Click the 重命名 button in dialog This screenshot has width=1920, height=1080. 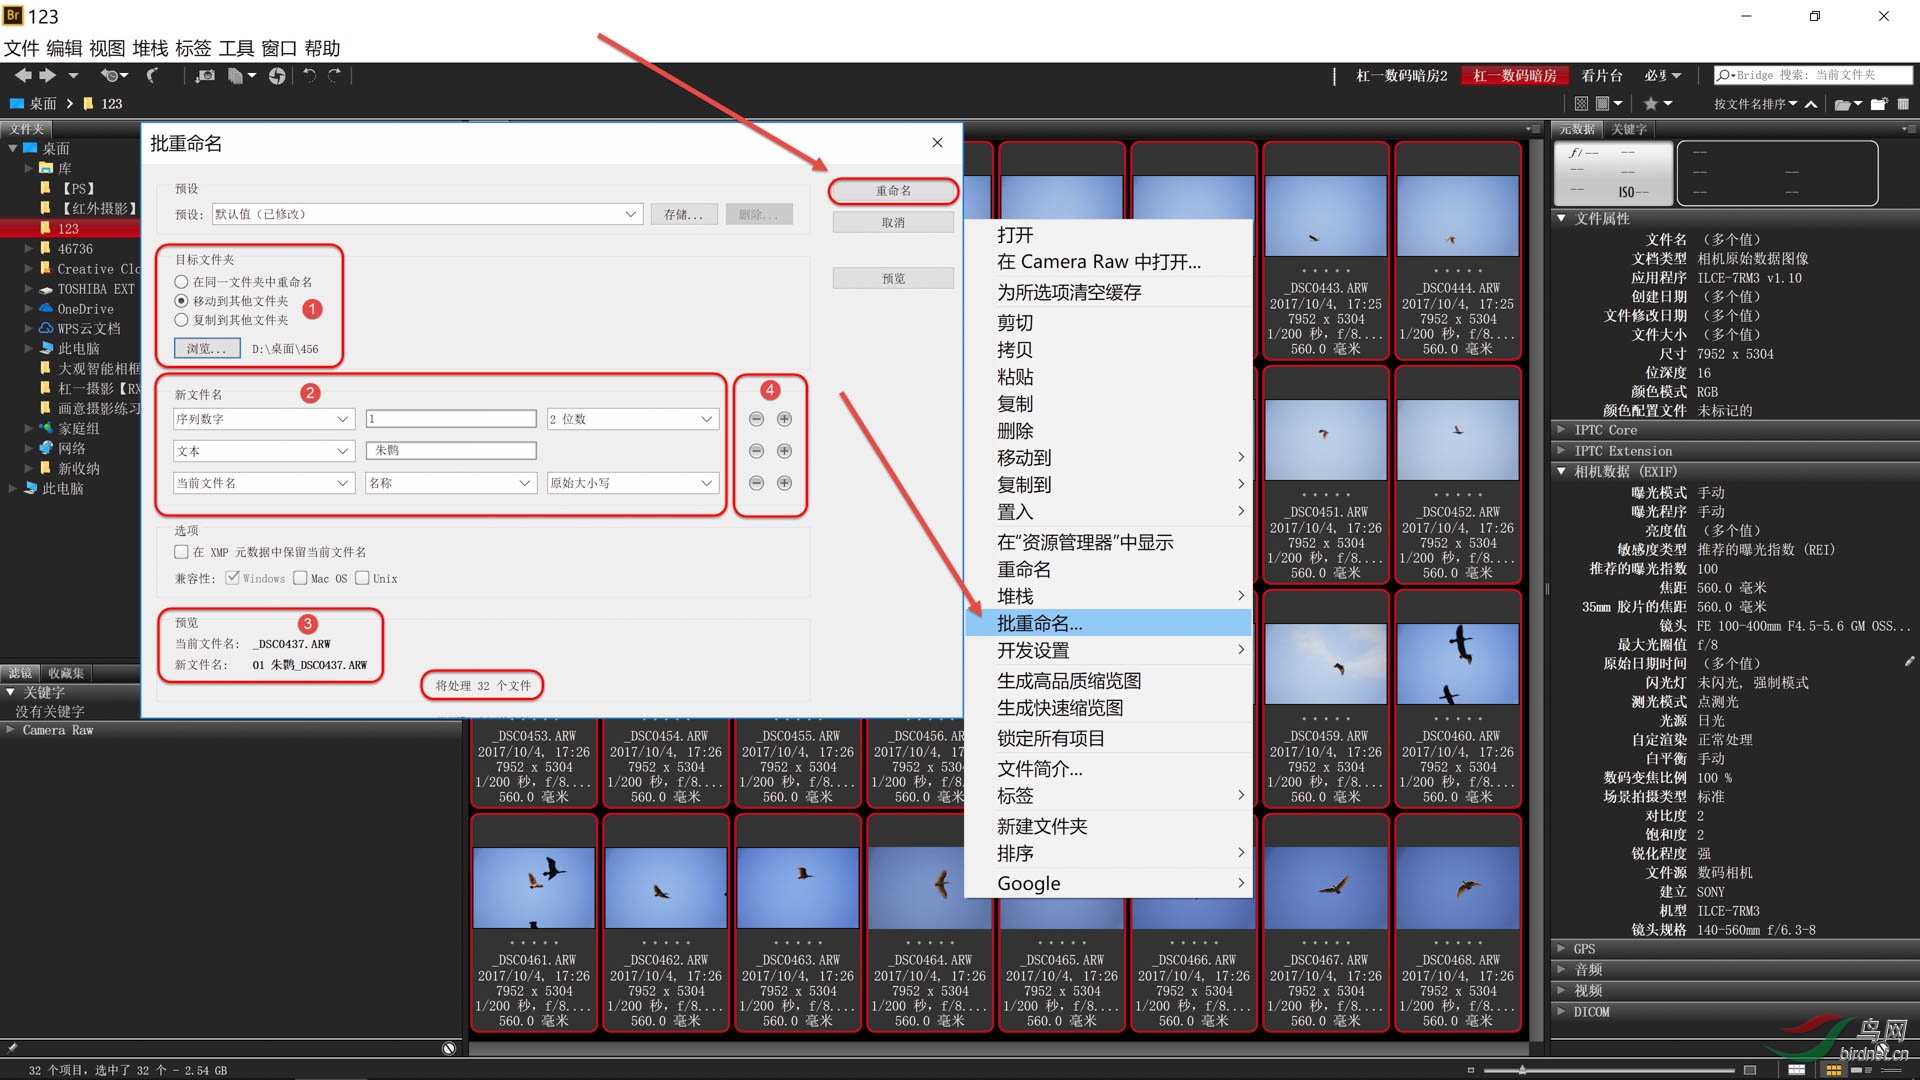pos(892,190)
